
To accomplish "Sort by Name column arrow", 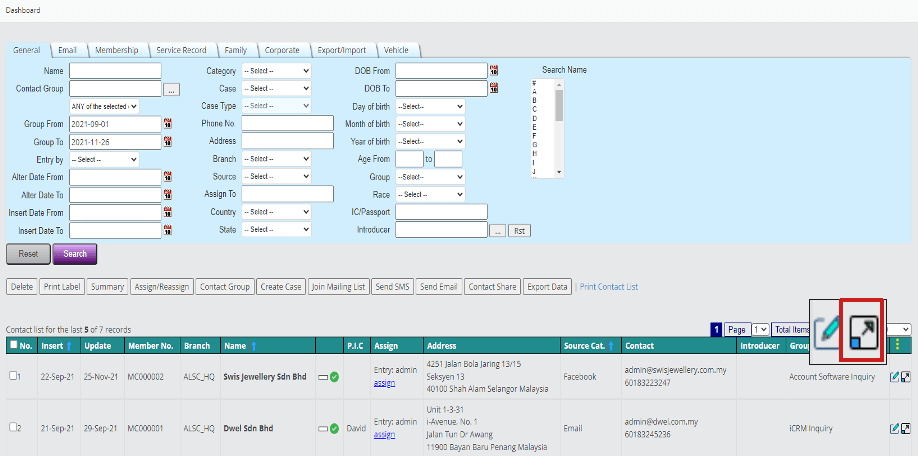I will 254,346.
